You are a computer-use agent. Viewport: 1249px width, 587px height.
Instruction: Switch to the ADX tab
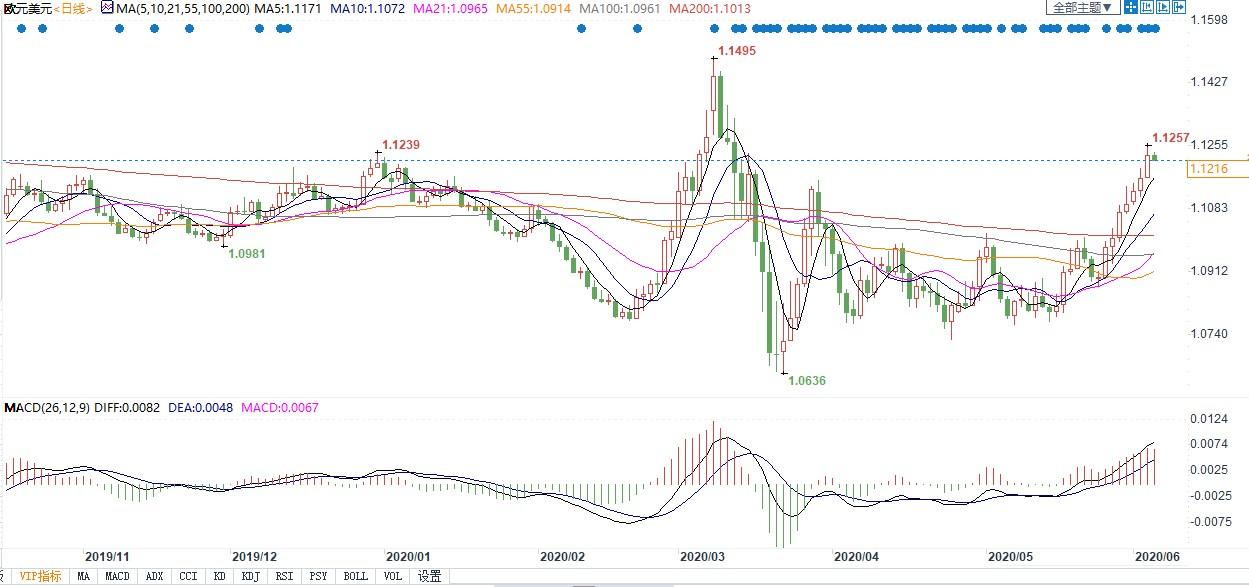coord(154,576)
